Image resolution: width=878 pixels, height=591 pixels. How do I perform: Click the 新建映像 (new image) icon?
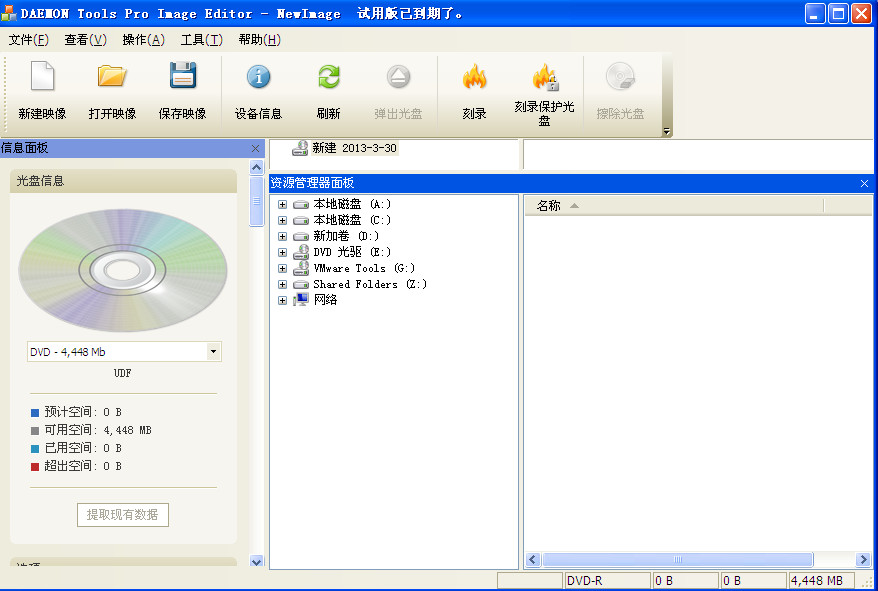[43, 76]
